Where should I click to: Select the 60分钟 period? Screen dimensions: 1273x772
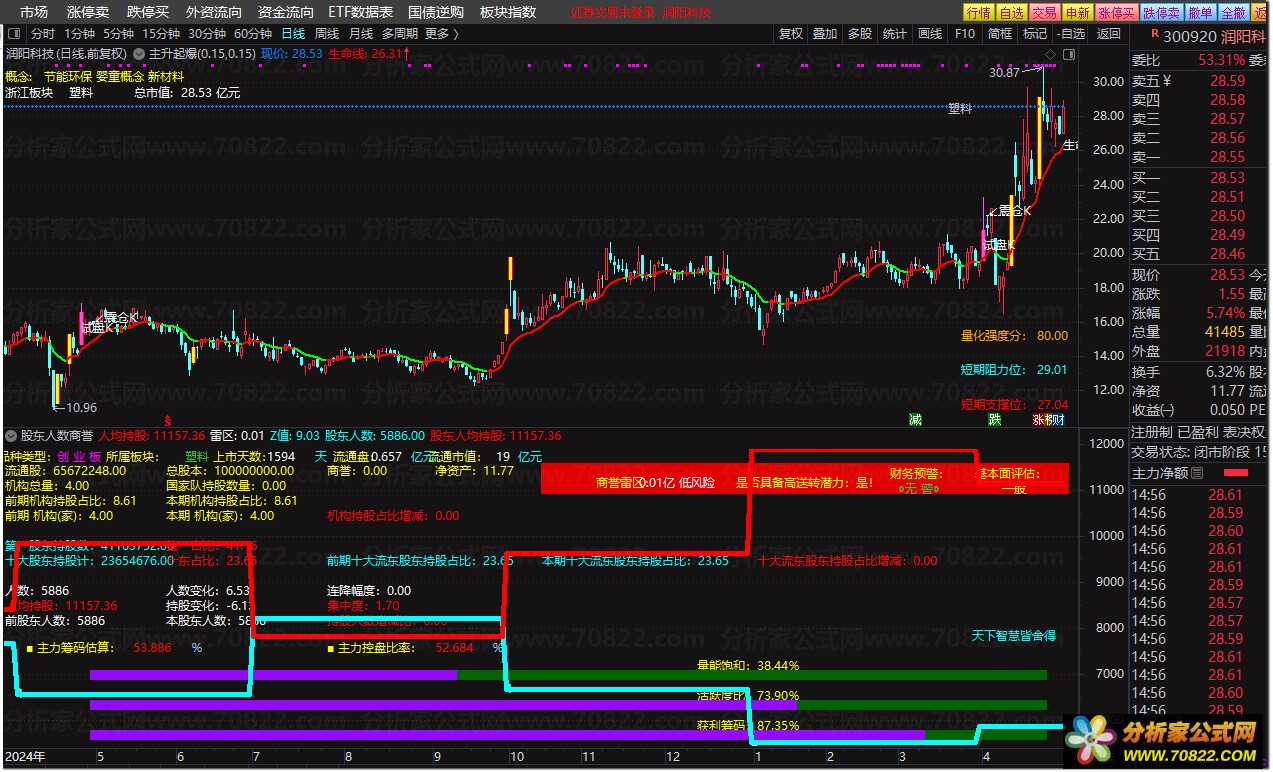click(x=253, y=33)
